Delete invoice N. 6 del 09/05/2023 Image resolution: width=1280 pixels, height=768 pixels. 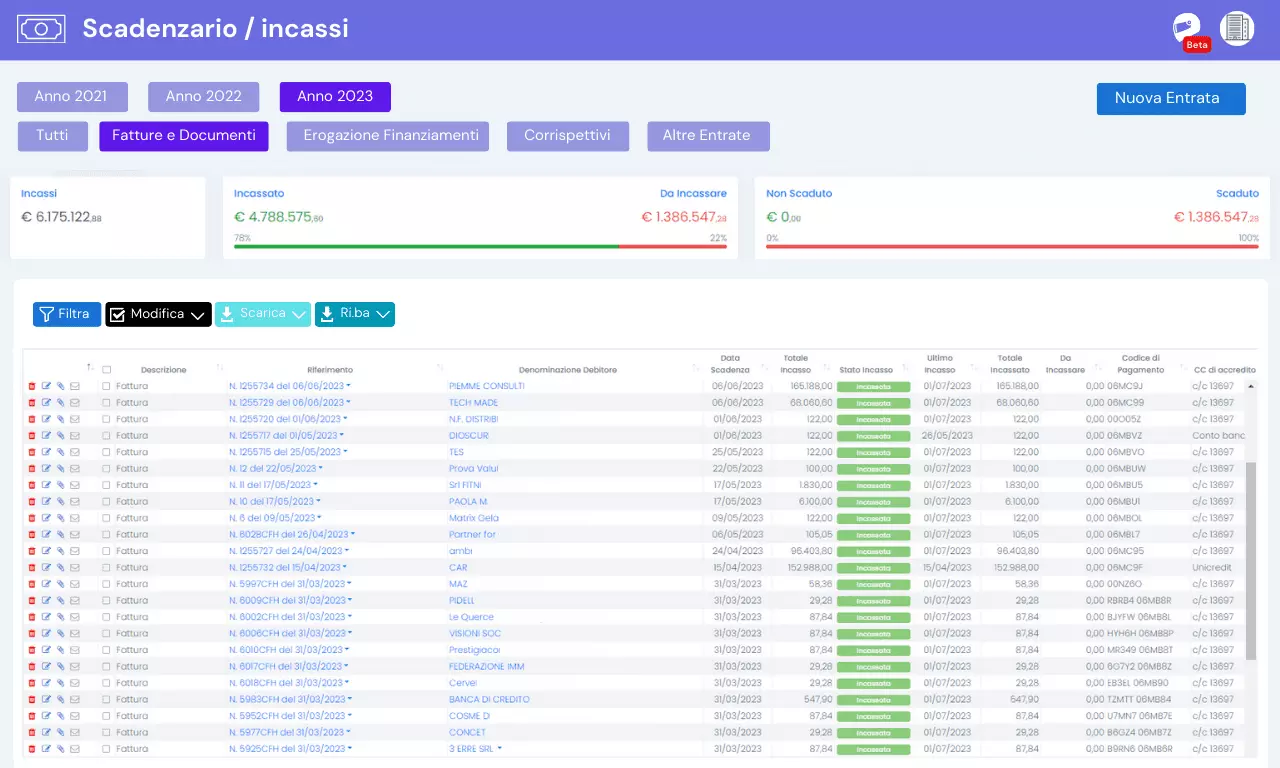pyautogui.click(x=31, y=518)
